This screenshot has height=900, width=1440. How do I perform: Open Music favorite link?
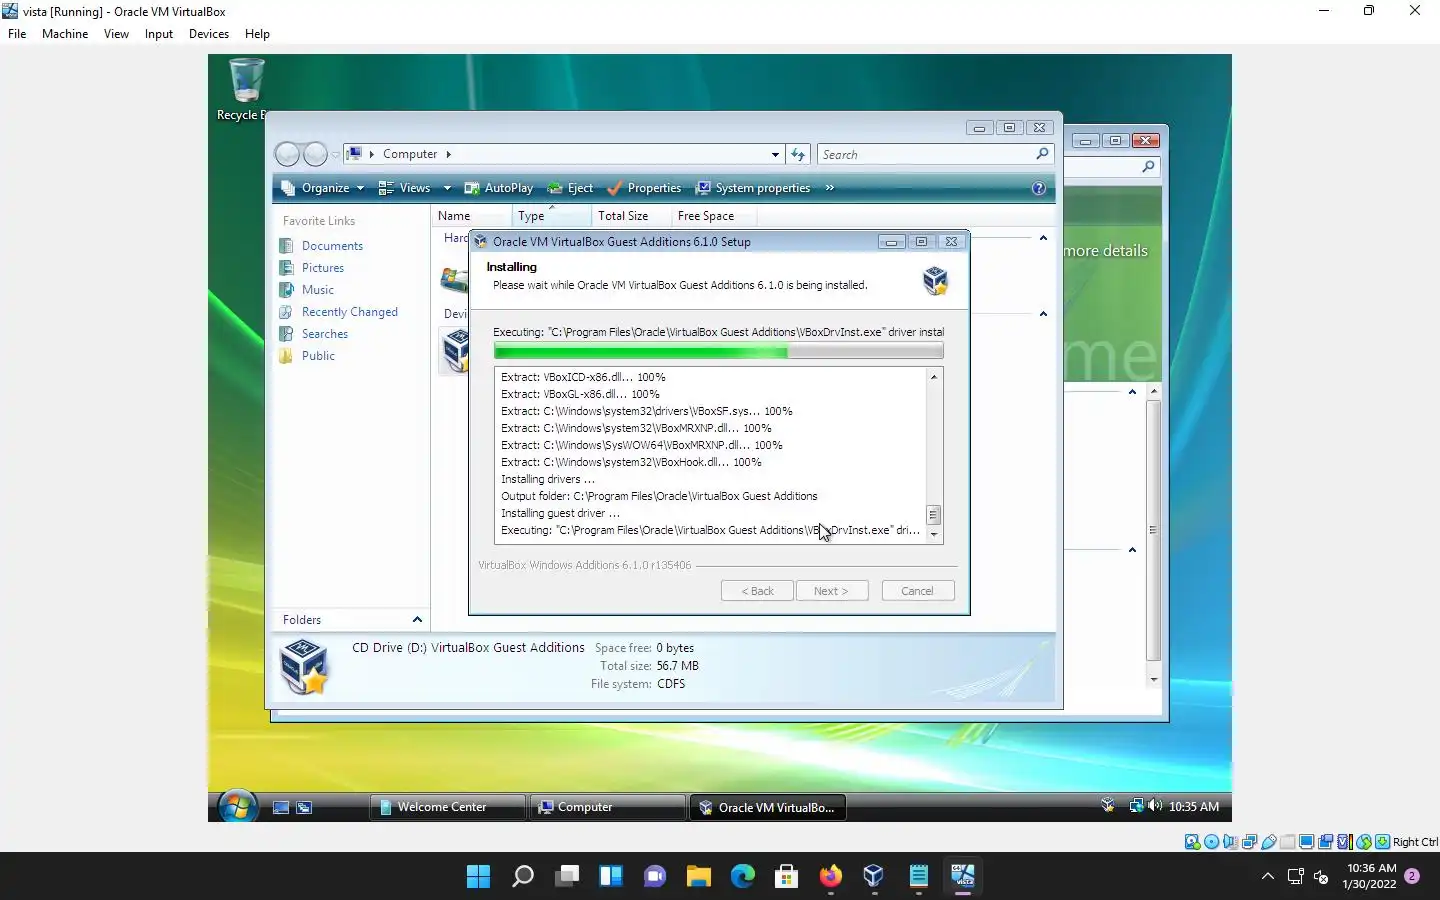317,290
